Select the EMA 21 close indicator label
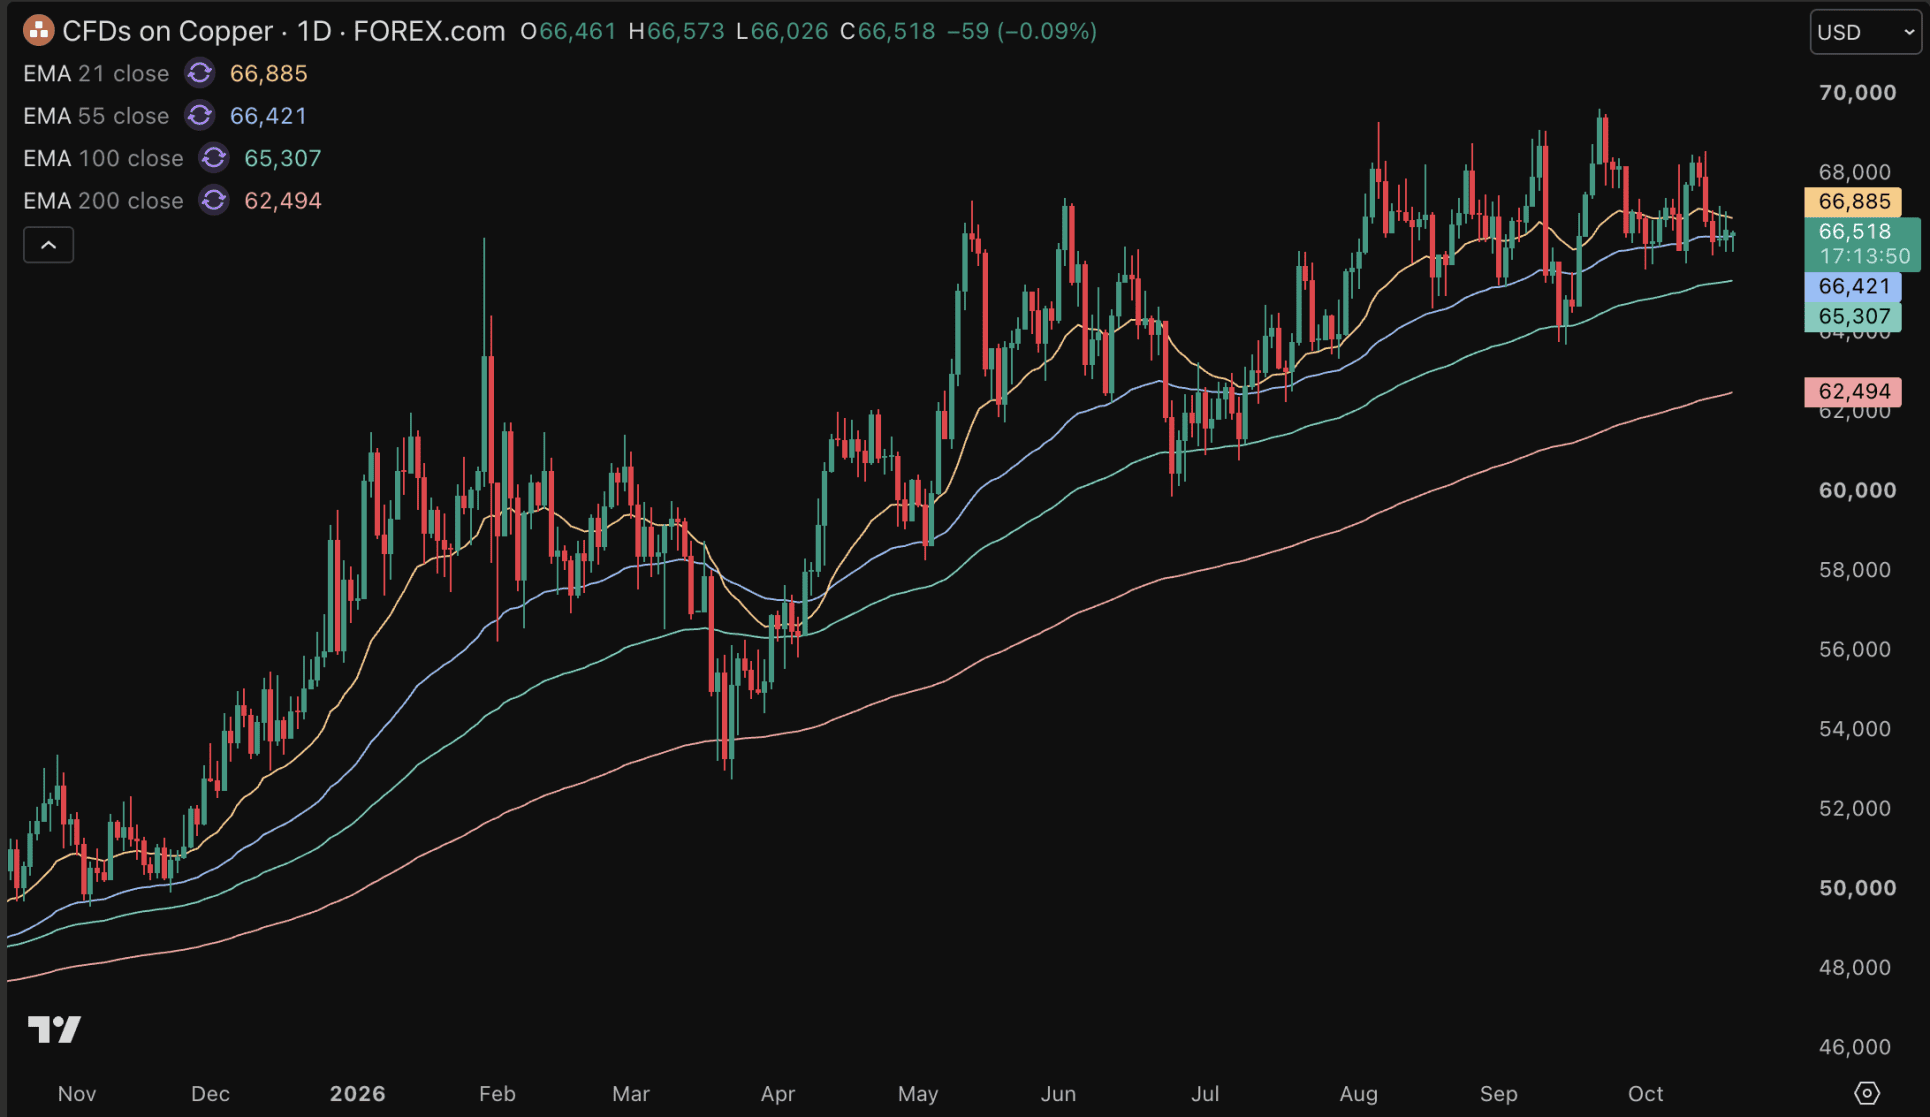 pyautogui.click(x=96, y=73)
